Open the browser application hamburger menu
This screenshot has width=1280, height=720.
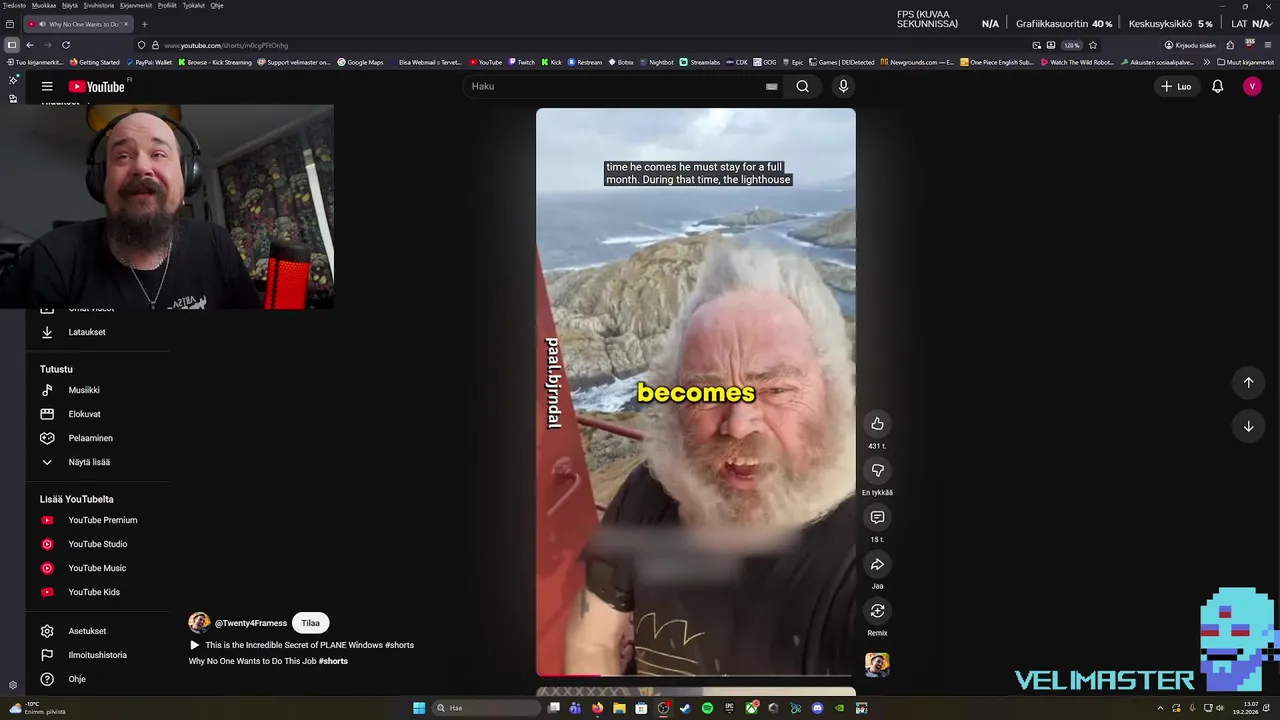pos(1268,45)
